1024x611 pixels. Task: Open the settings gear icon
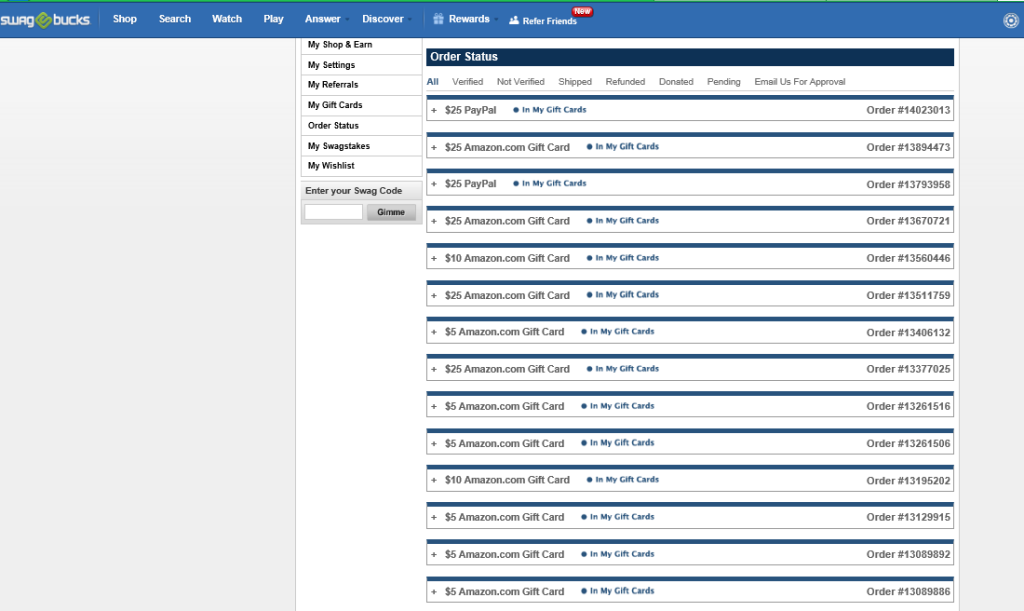click(1010, 21)
